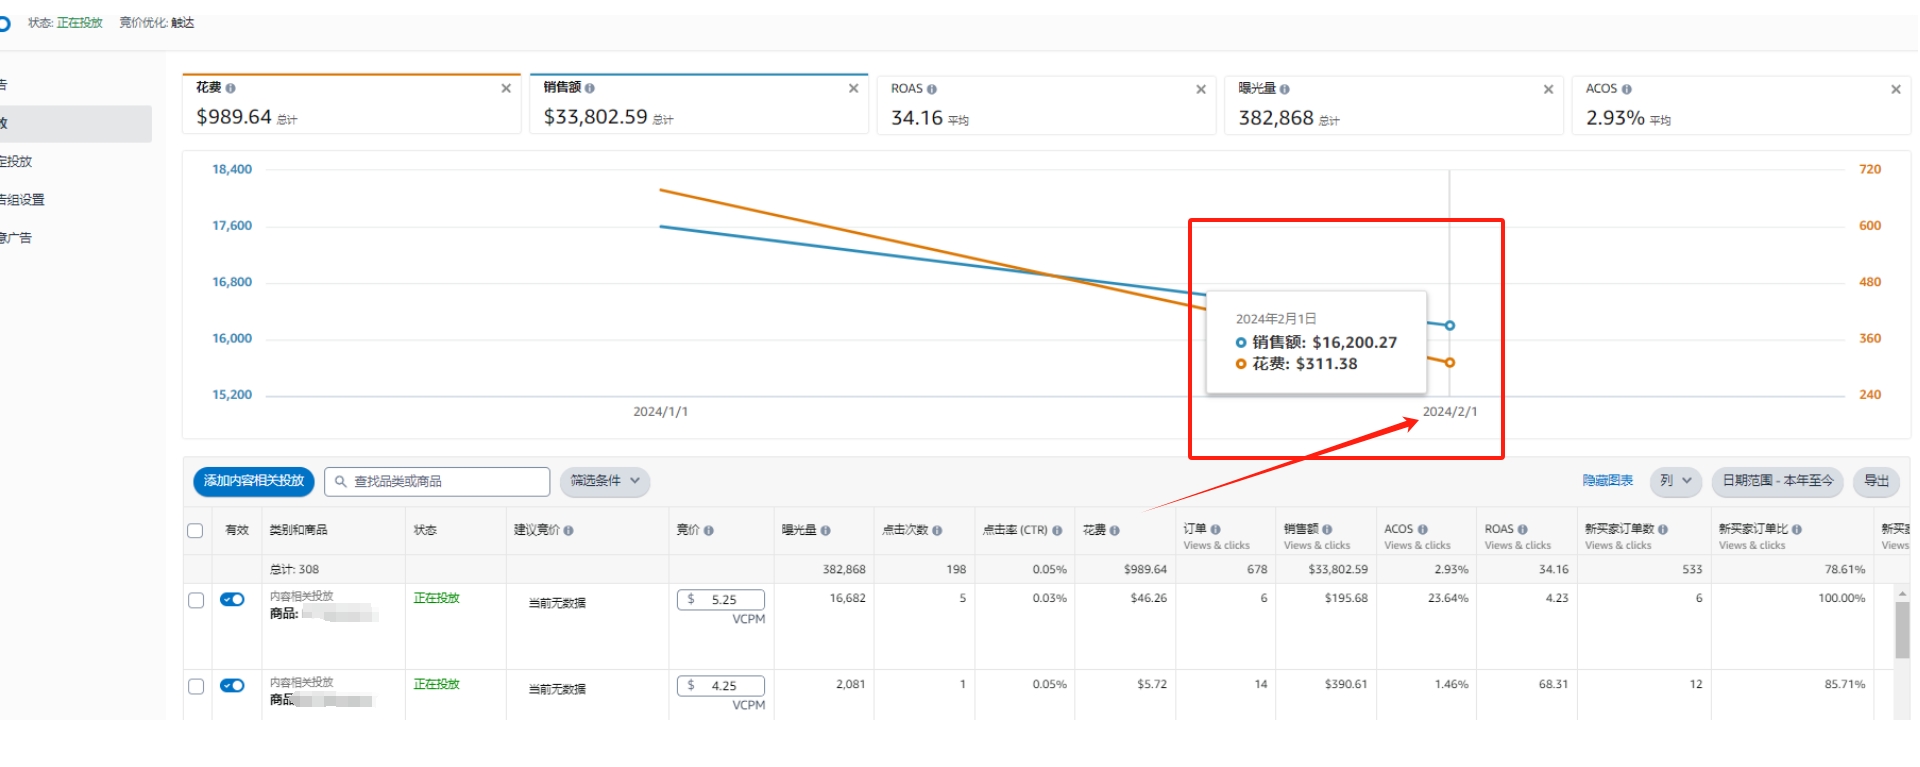
Task: Click the table scrollbar up arrow
Action: click(x=1902, y=594)
